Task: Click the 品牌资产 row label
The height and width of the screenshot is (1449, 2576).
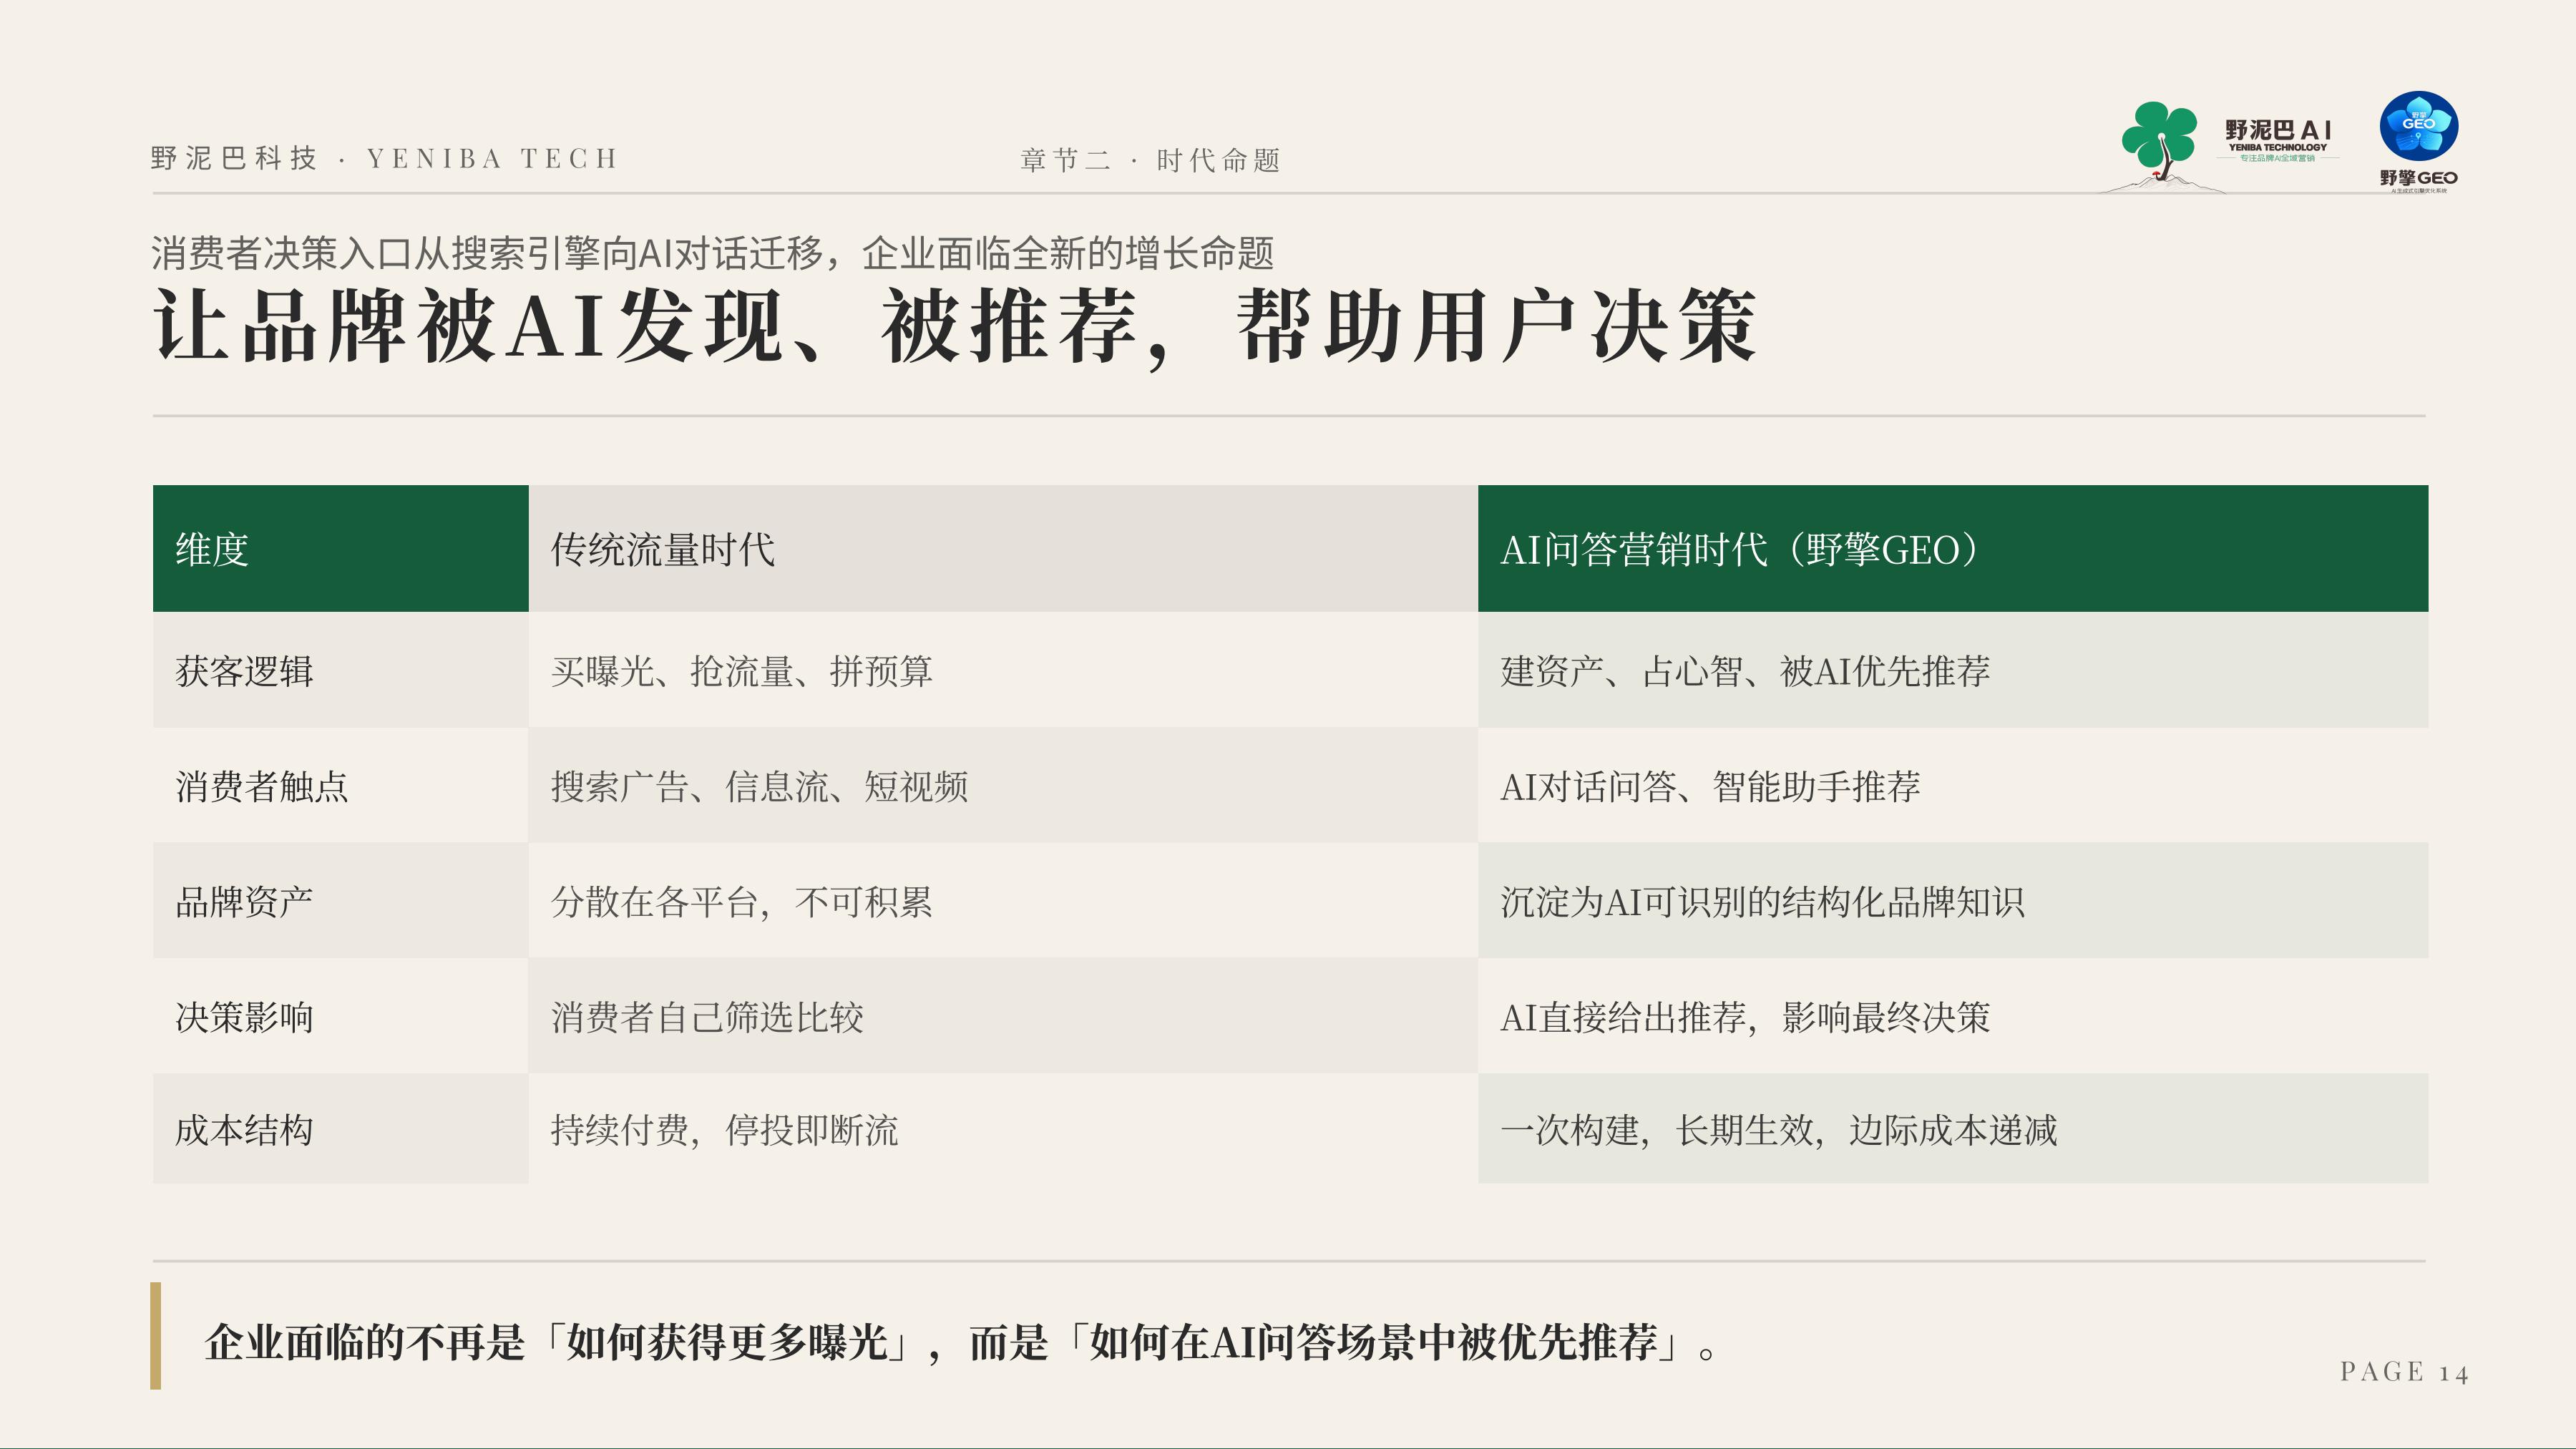Action: [340, 901]
